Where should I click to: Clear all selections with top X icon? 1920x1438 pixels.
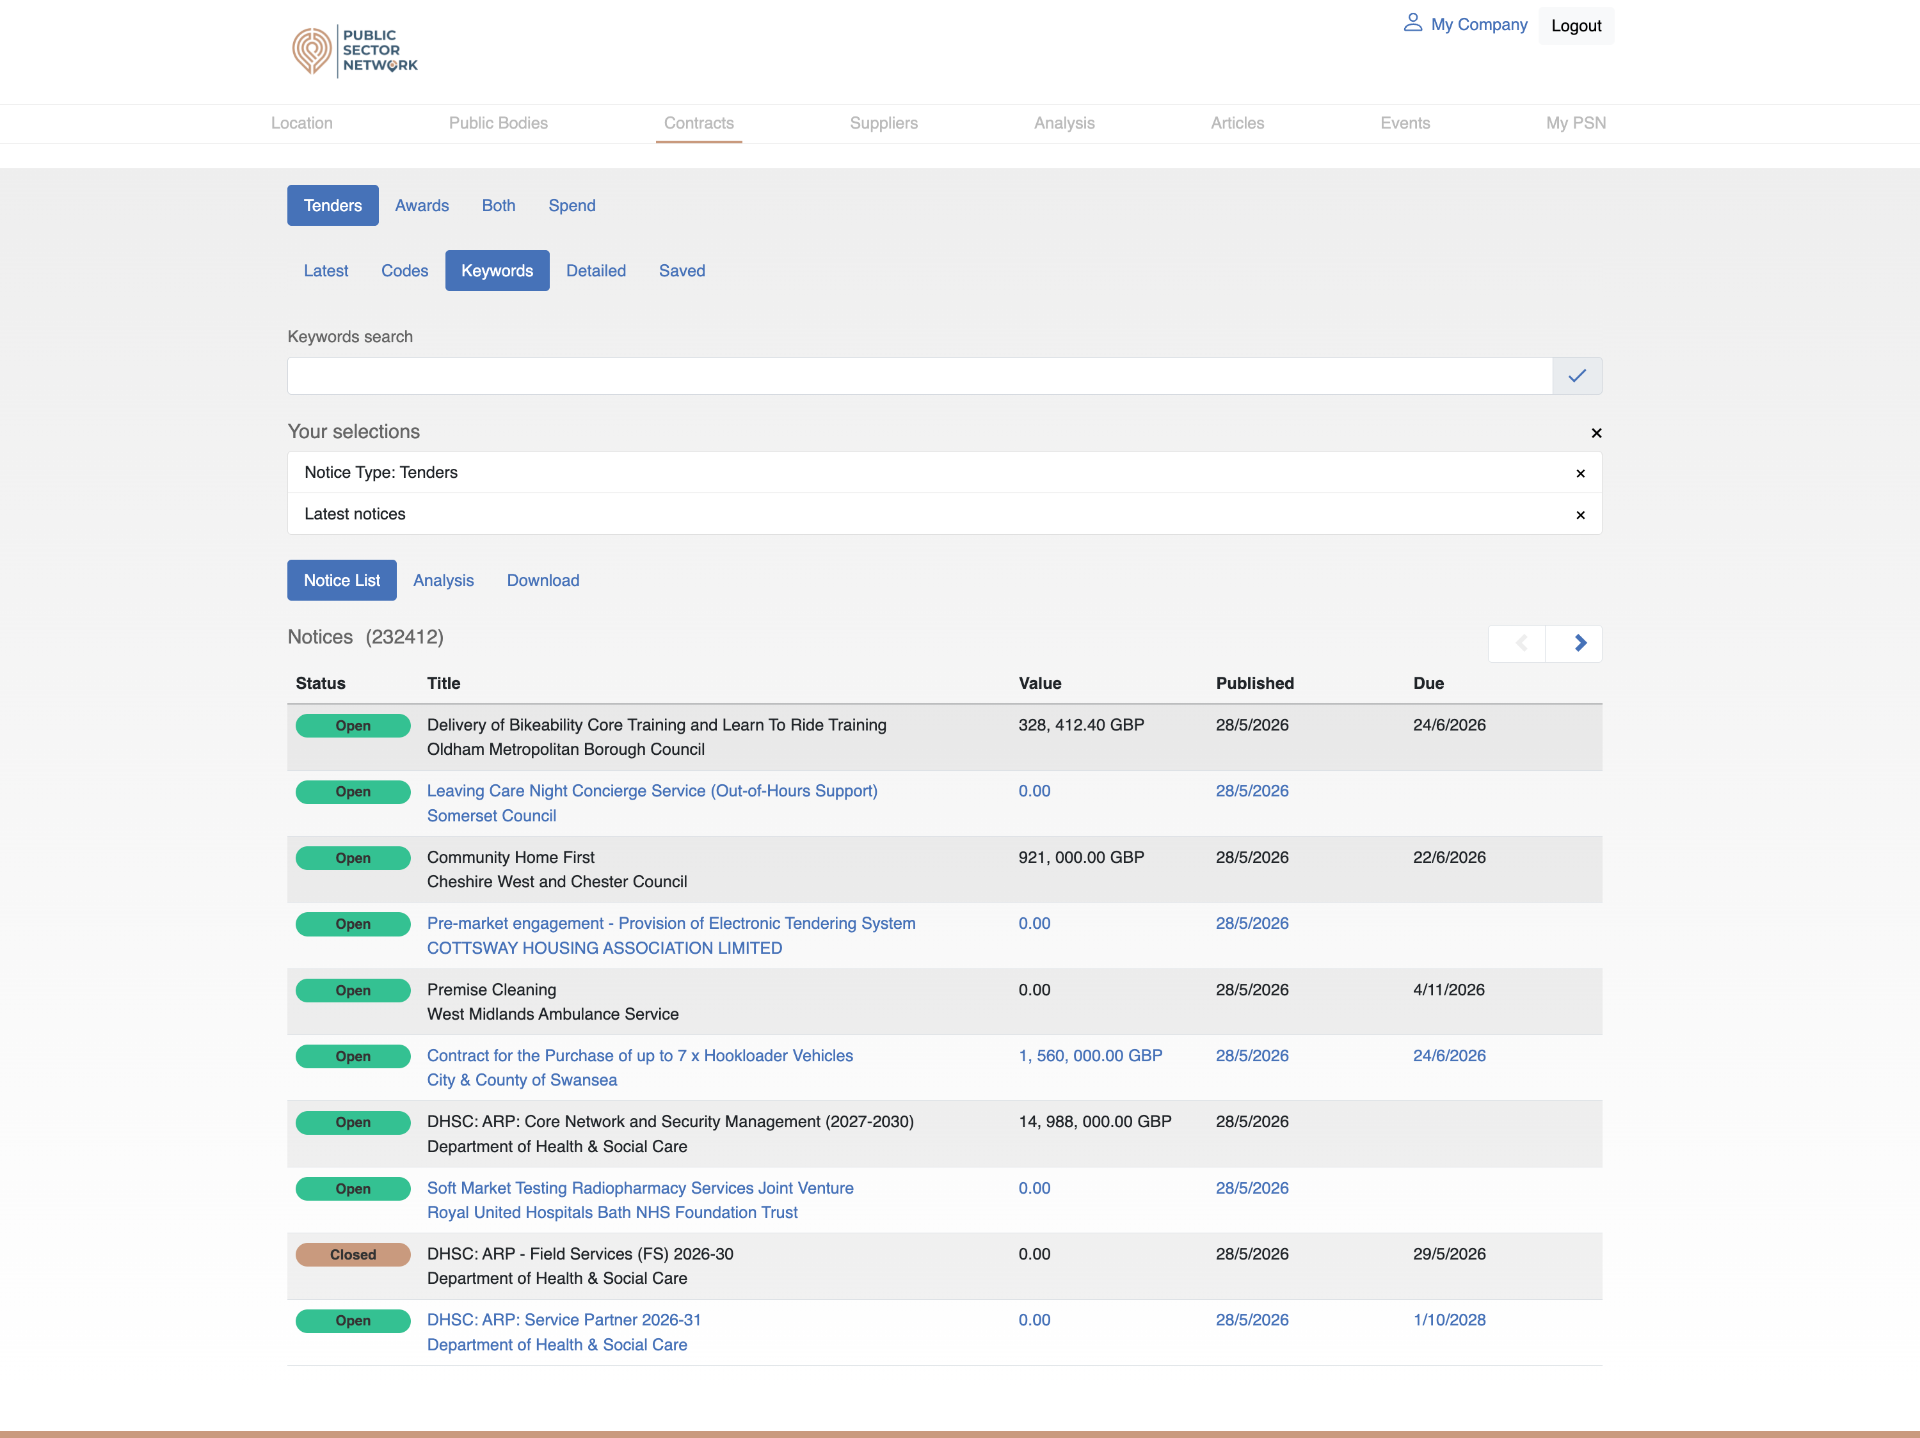click(1596, 433)
